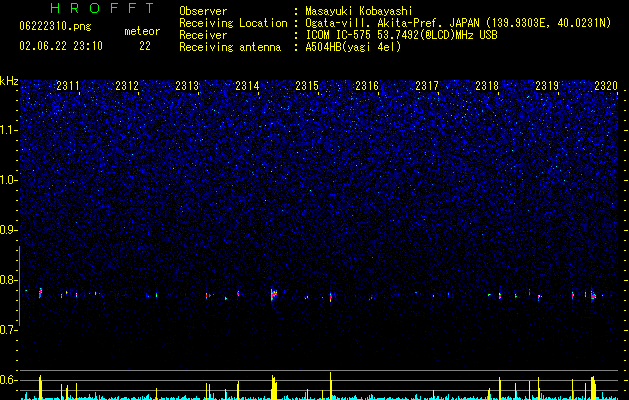
Task: Click the A504HB(yagi 4el) antenna text
Action: pyautogui.click(x=353, y=47)
